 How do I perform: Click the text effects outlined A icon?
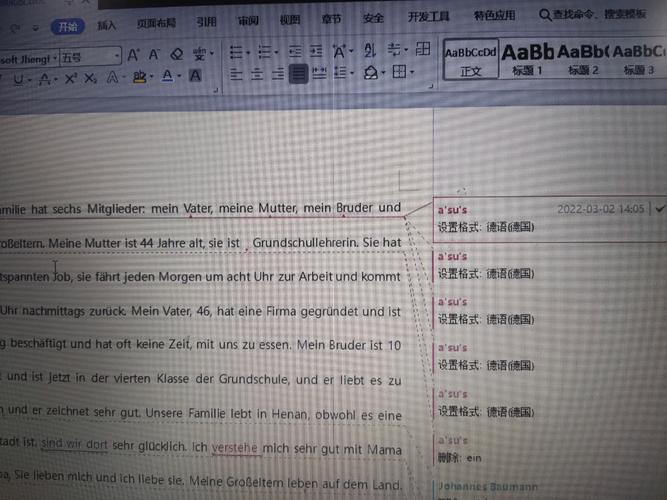click(112, 77)
